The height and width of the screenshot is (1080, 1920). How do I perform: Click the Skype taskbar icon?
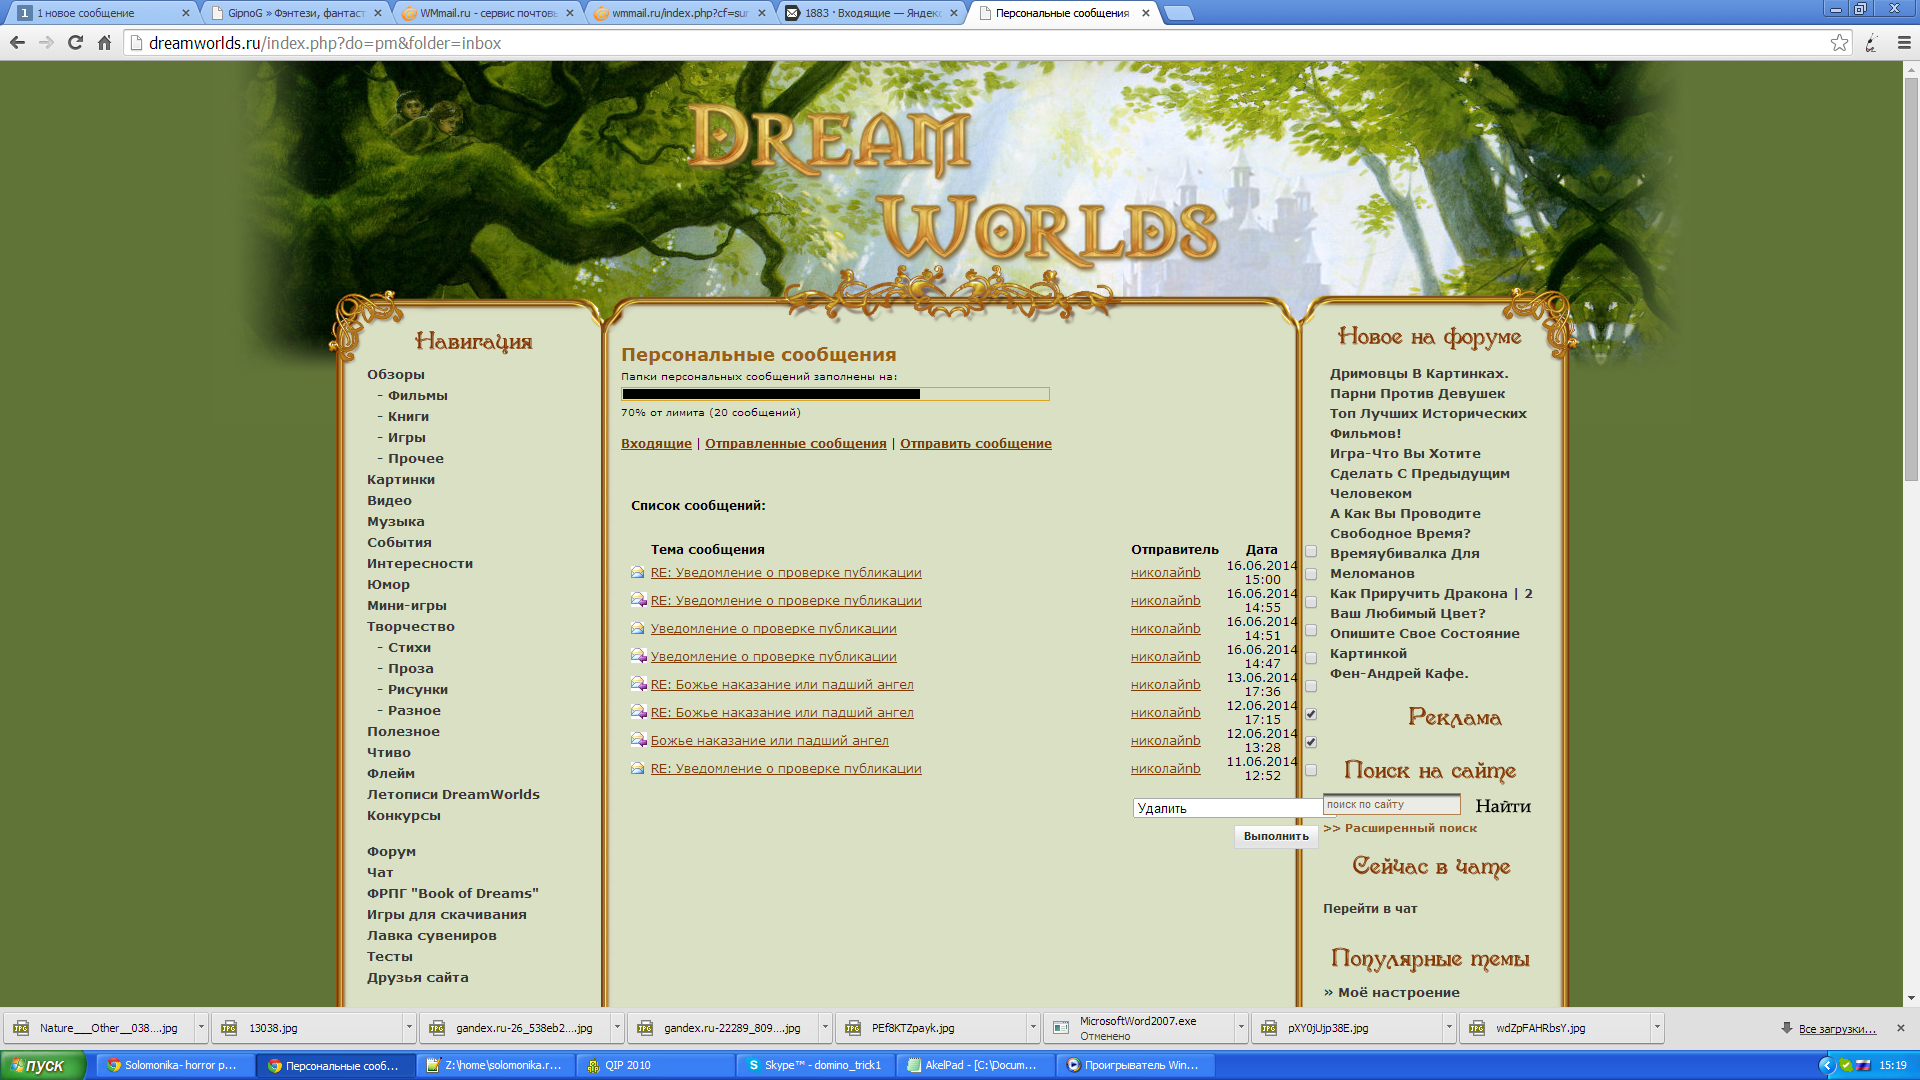coord(754,1065)
